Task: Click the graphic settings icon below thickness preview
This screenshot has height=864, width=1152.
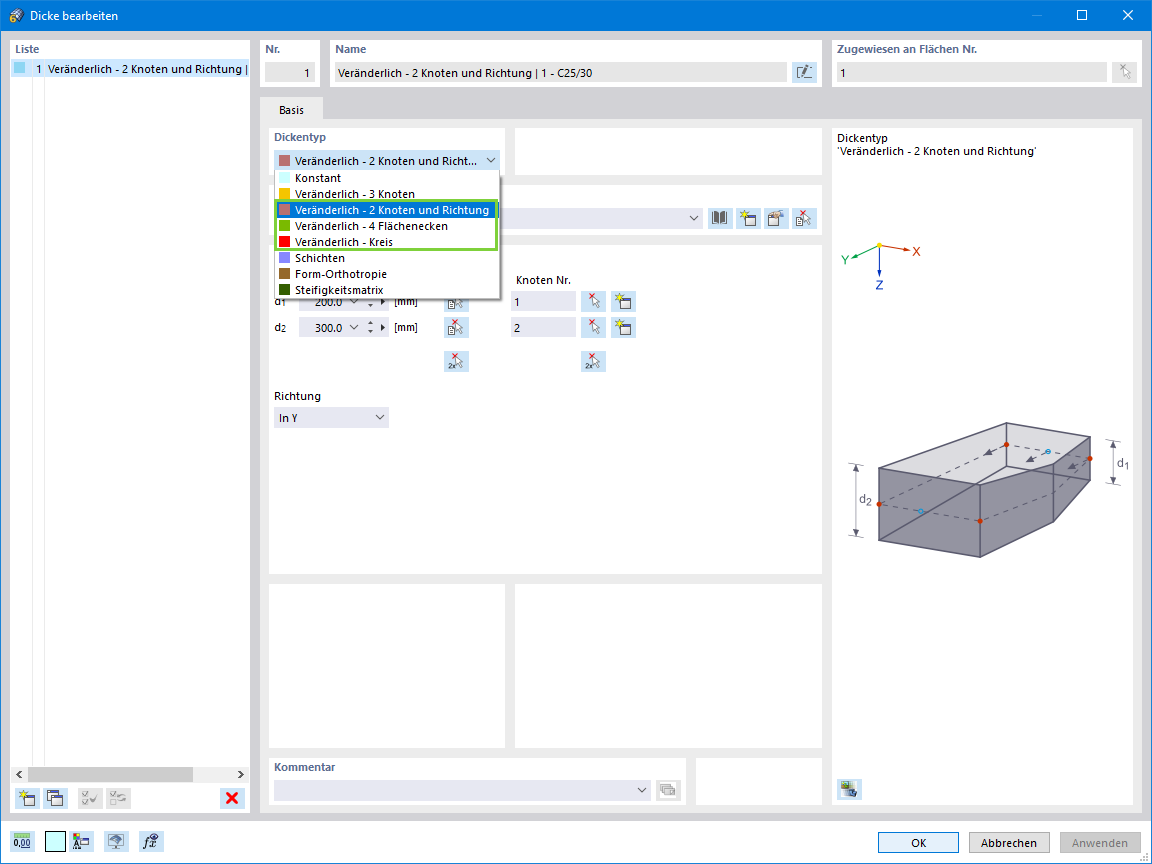Action: point(849,790)
